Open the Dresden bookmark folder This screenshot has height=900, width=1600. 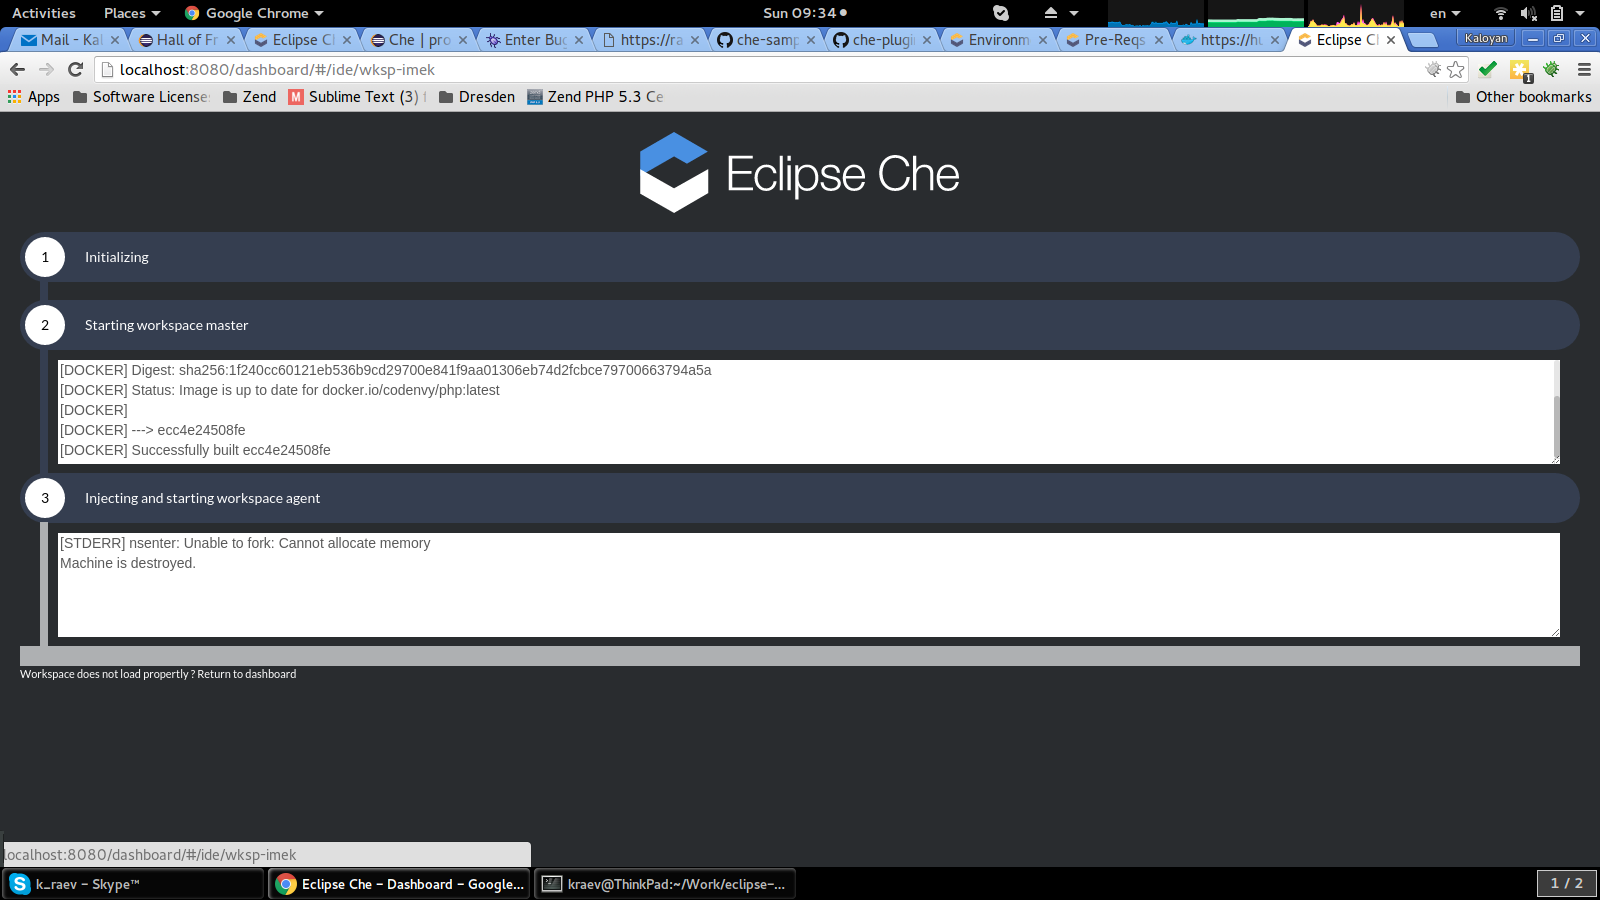pos(477,97)
